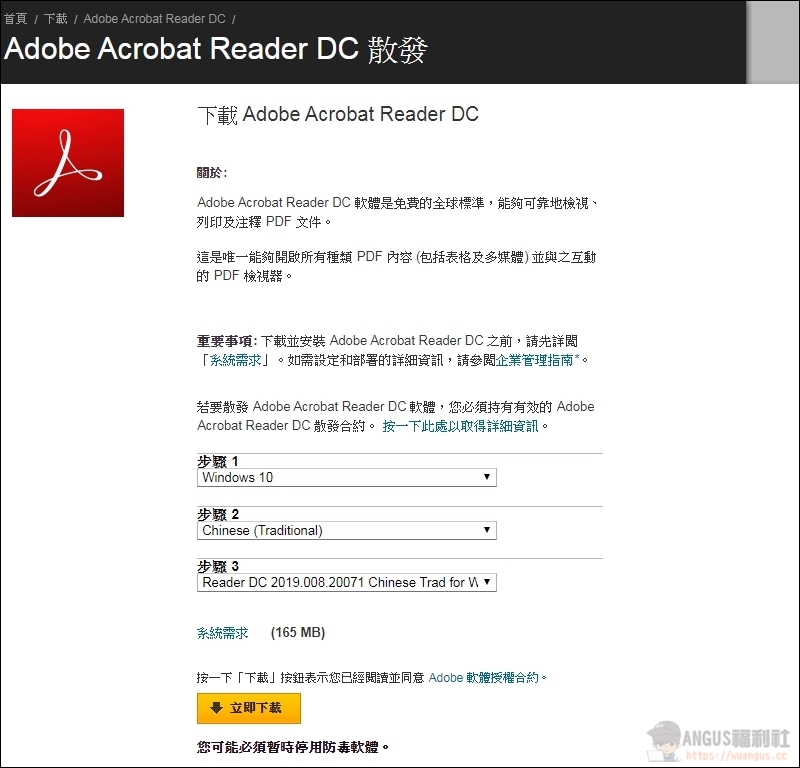Open the Adobe 軟體授權合約 link

click(484, 677)
